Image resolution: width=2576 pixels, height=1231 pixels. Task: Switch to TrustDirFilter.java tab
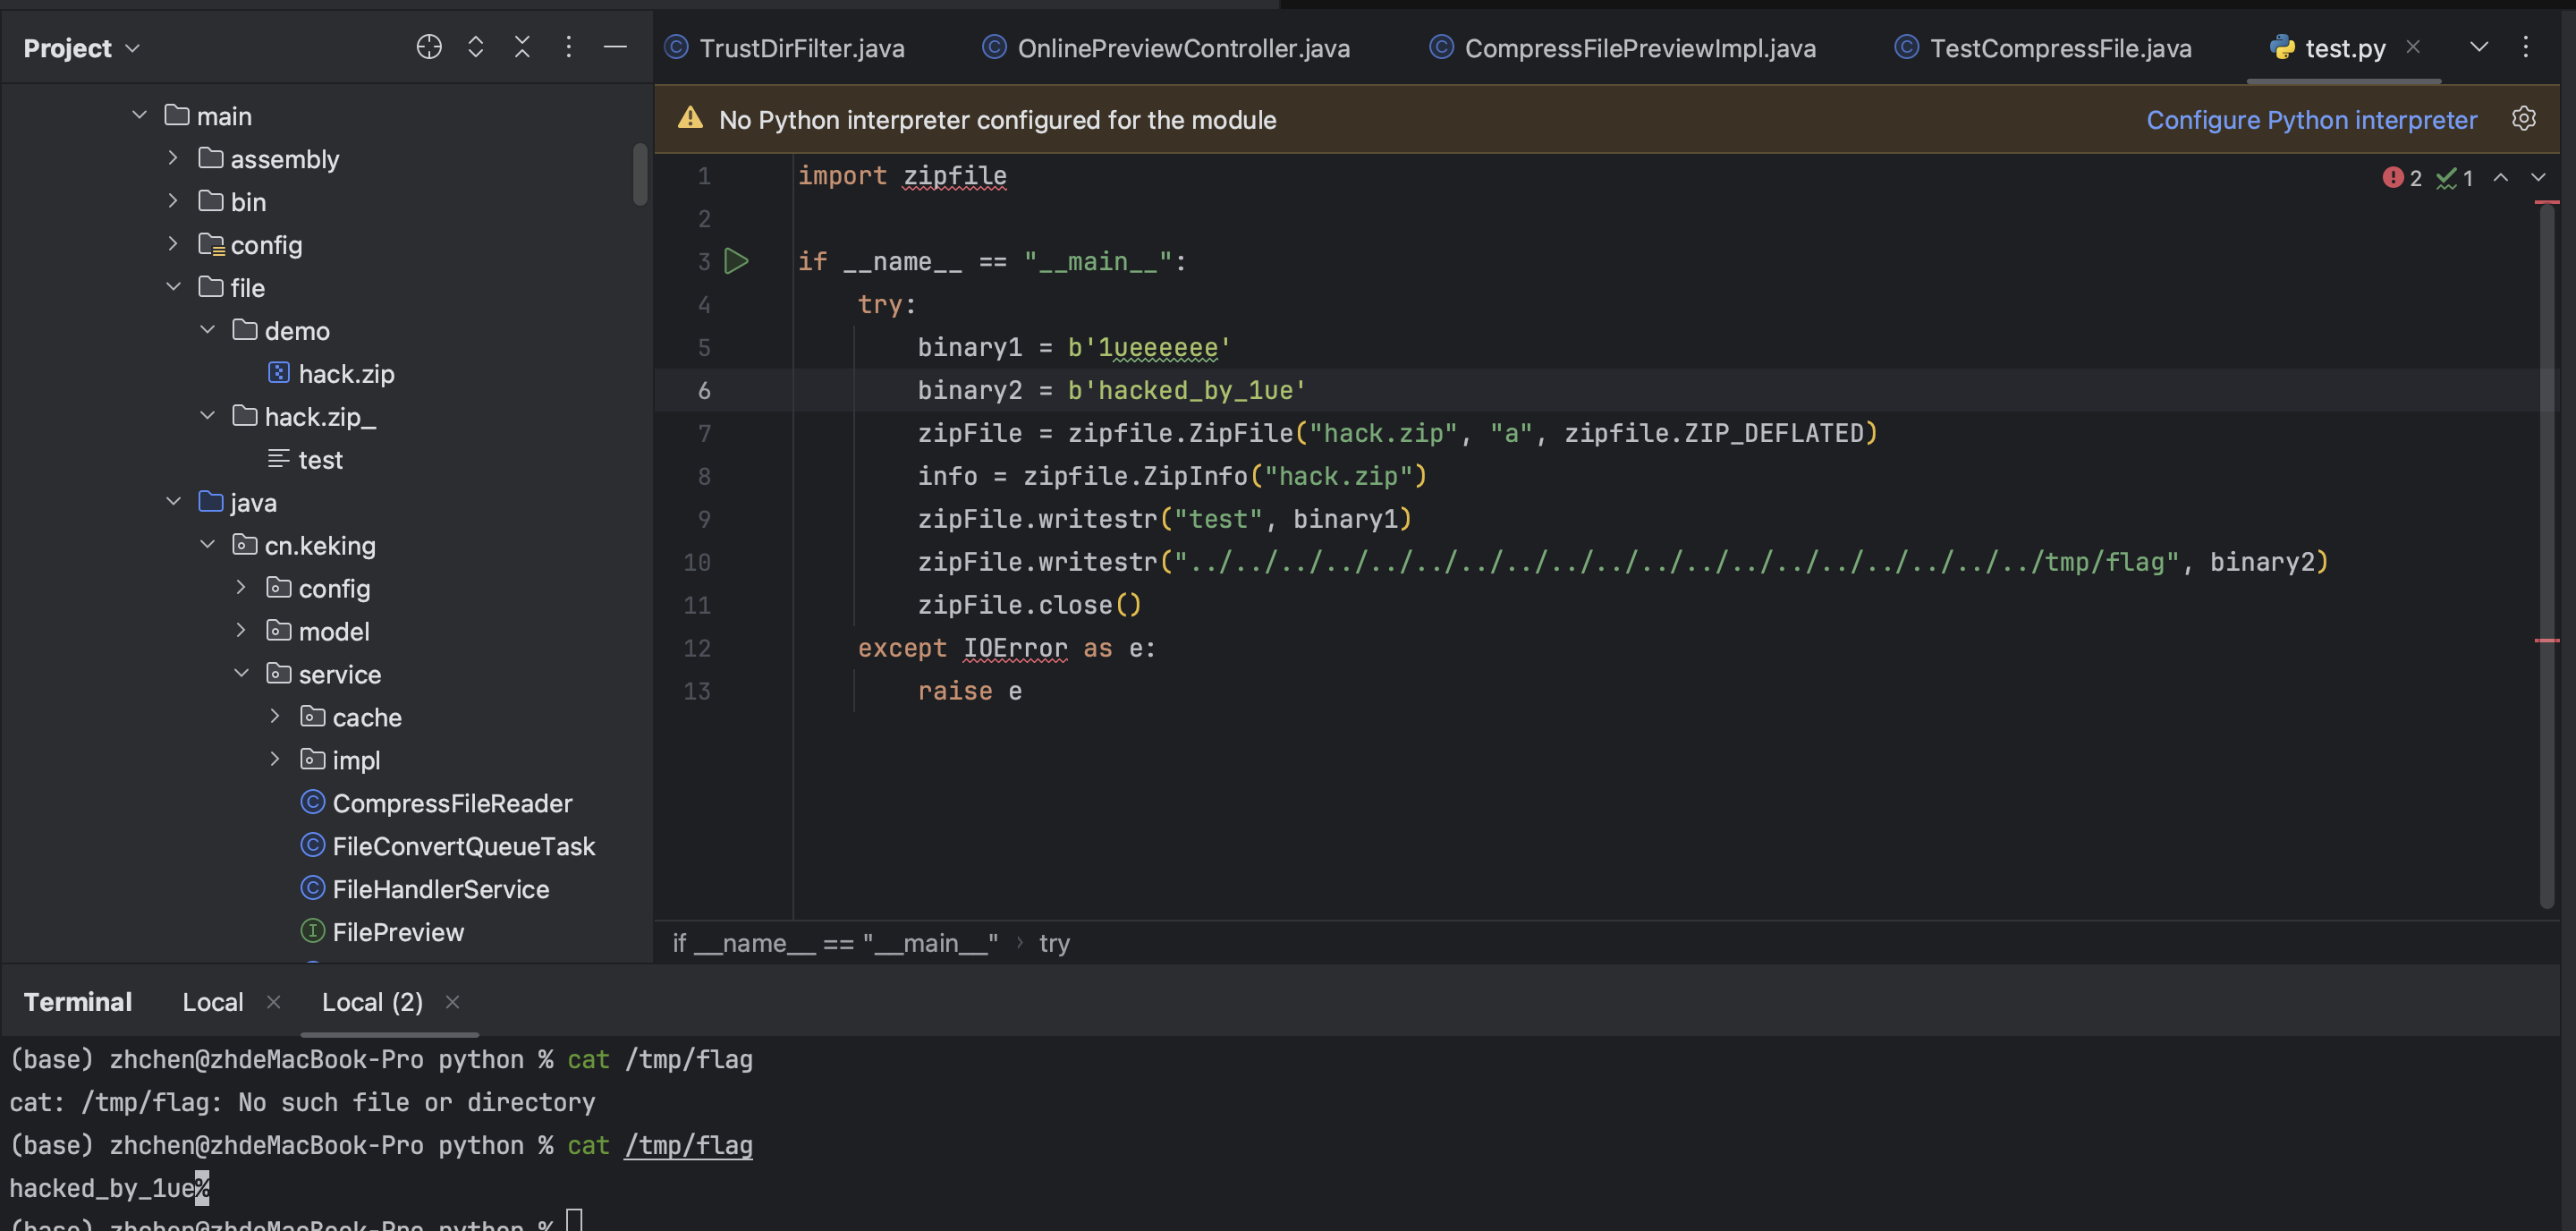tap(785, 48)
